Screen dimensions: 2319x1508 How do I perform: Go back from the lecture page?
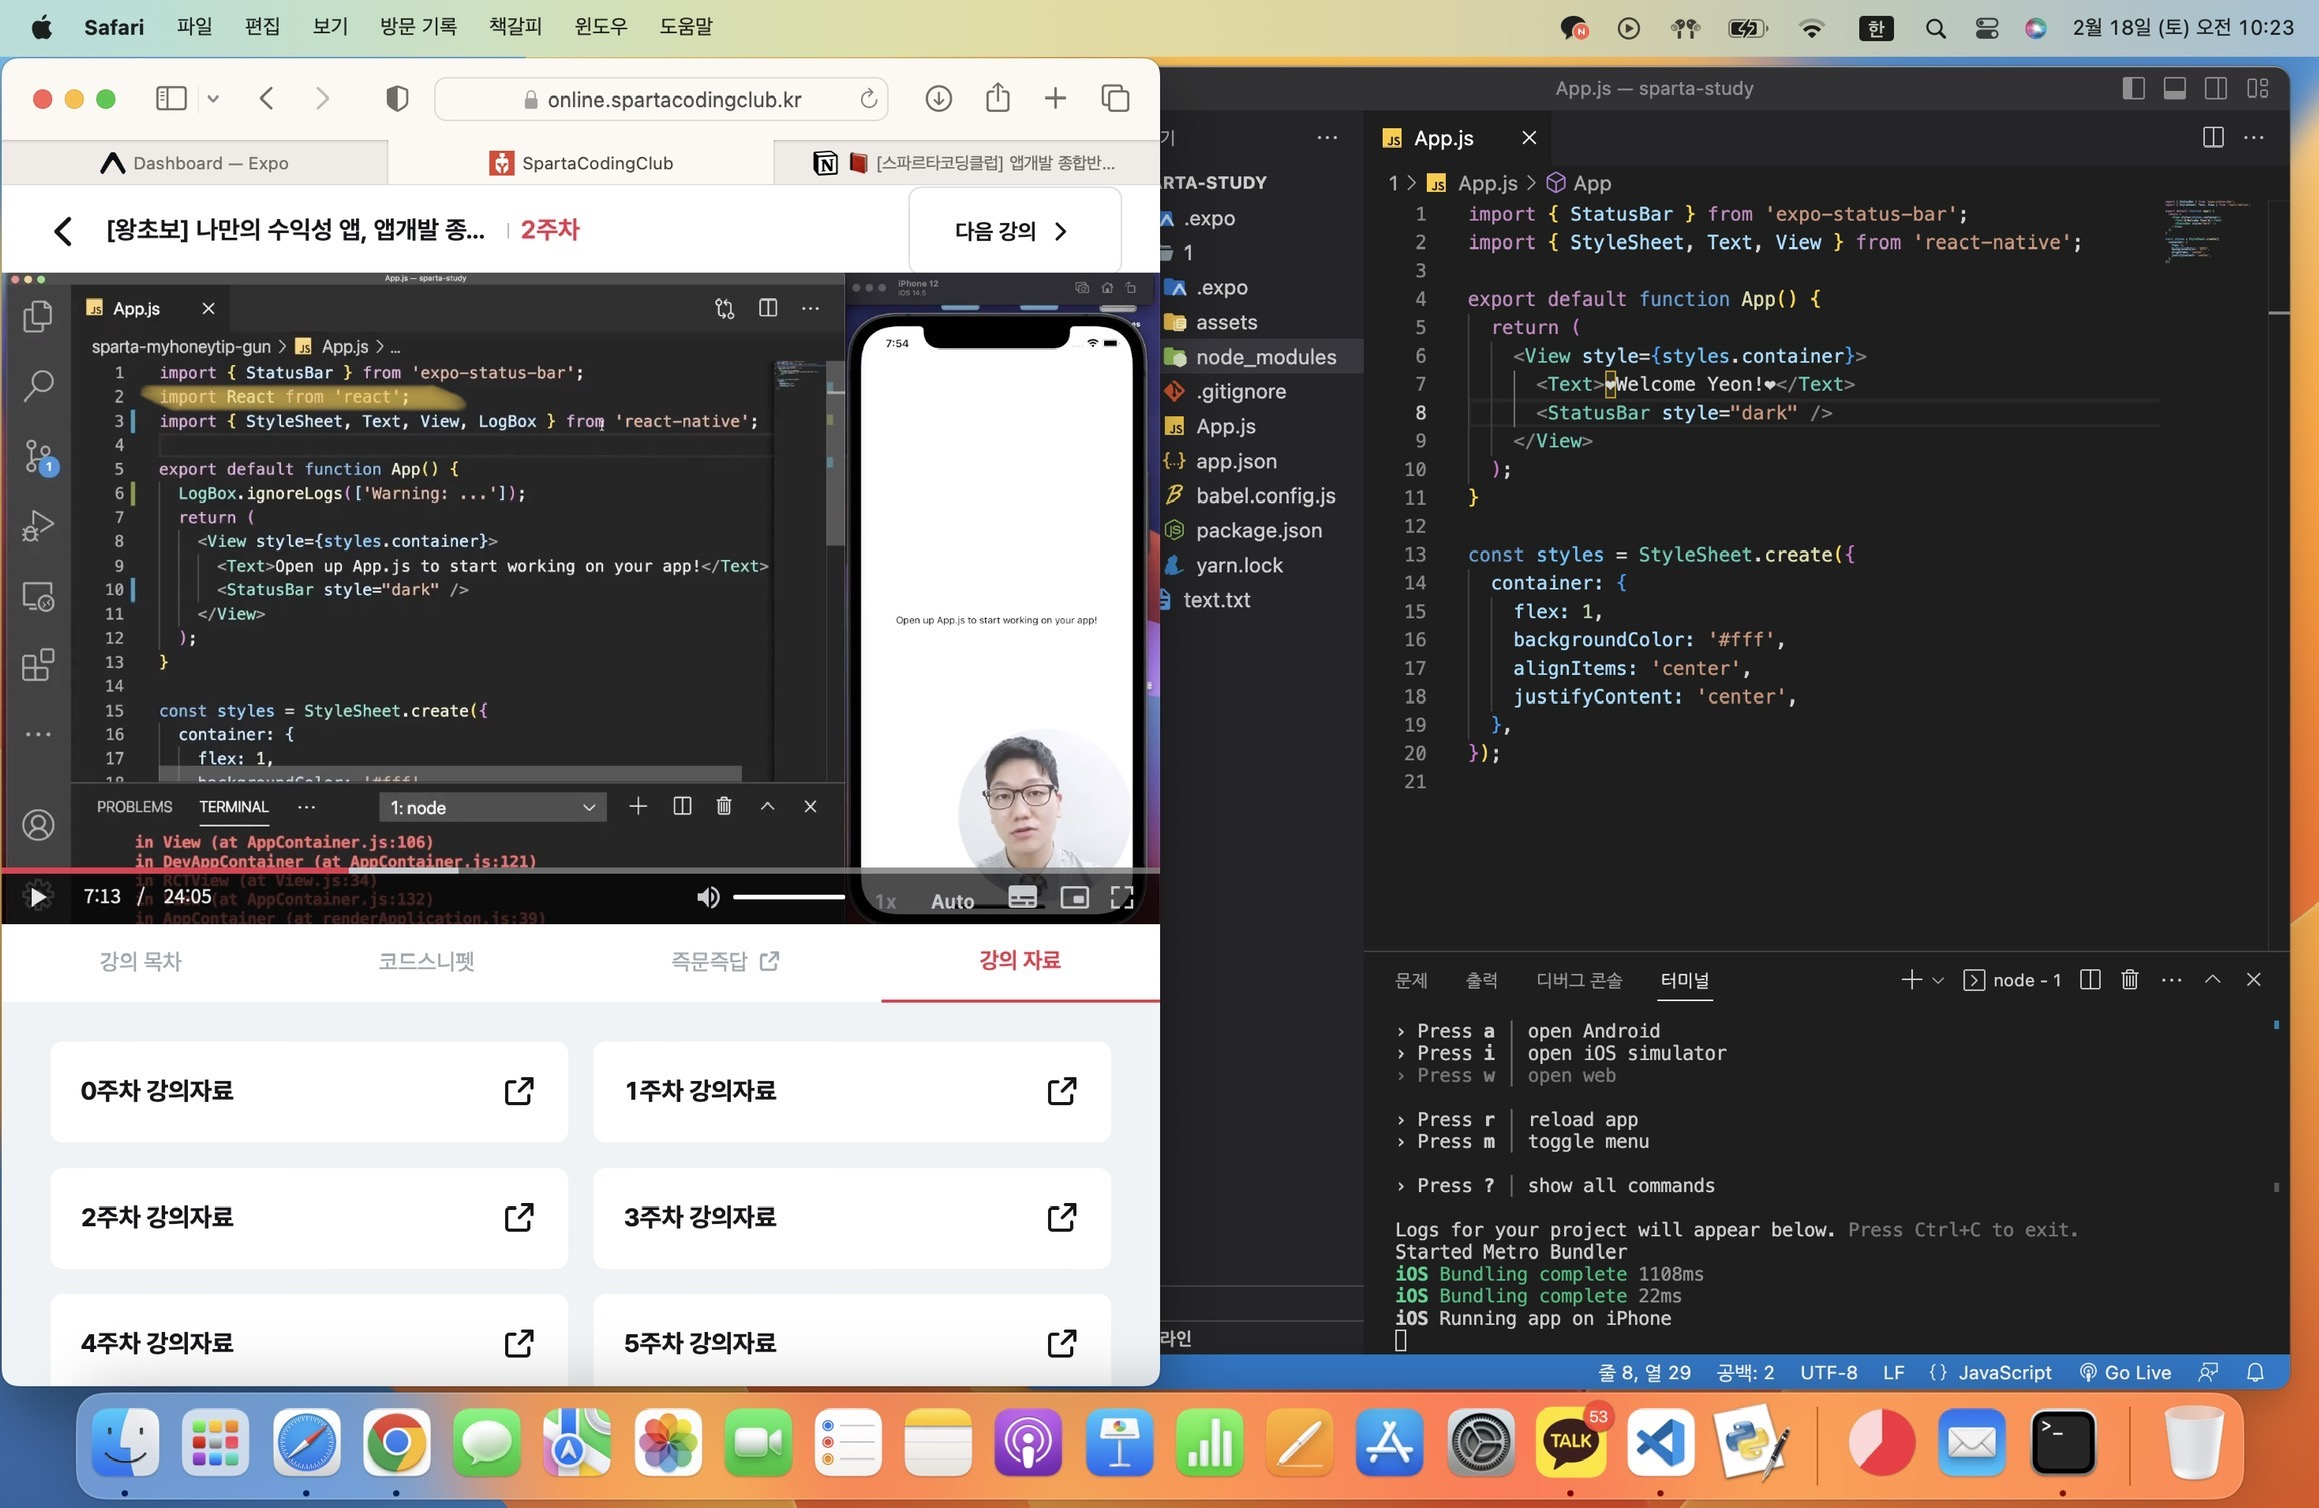63,231
